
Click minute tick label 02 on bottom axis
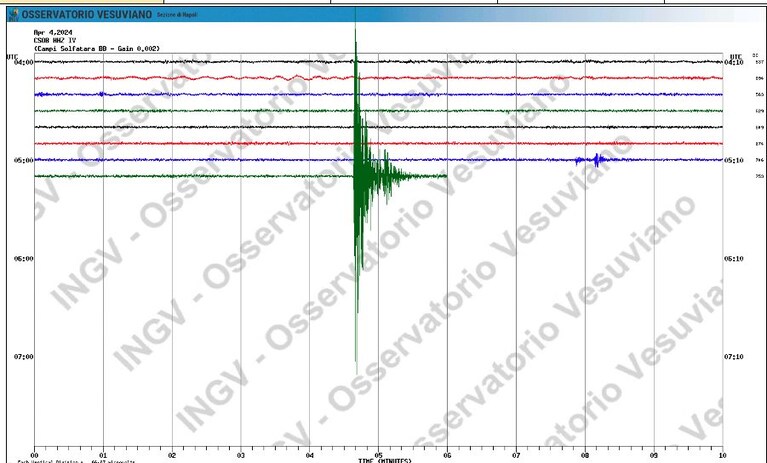pos(172,455)
